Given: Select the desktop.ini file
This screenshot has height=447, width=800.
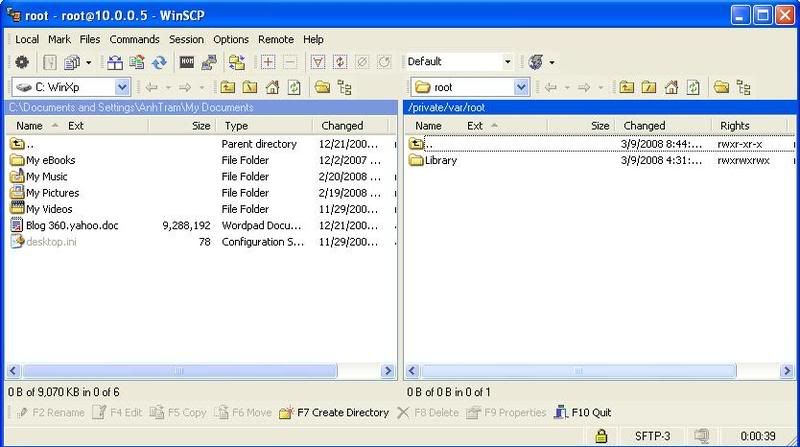Looking at the screenshot, I should point(43,242).
